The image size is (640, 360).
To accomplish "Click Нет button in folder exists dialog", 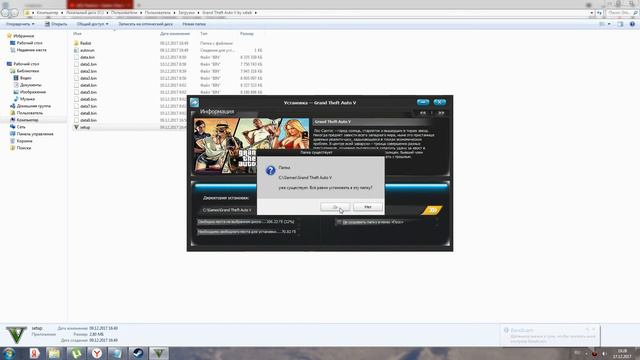I will pos(368,207).
